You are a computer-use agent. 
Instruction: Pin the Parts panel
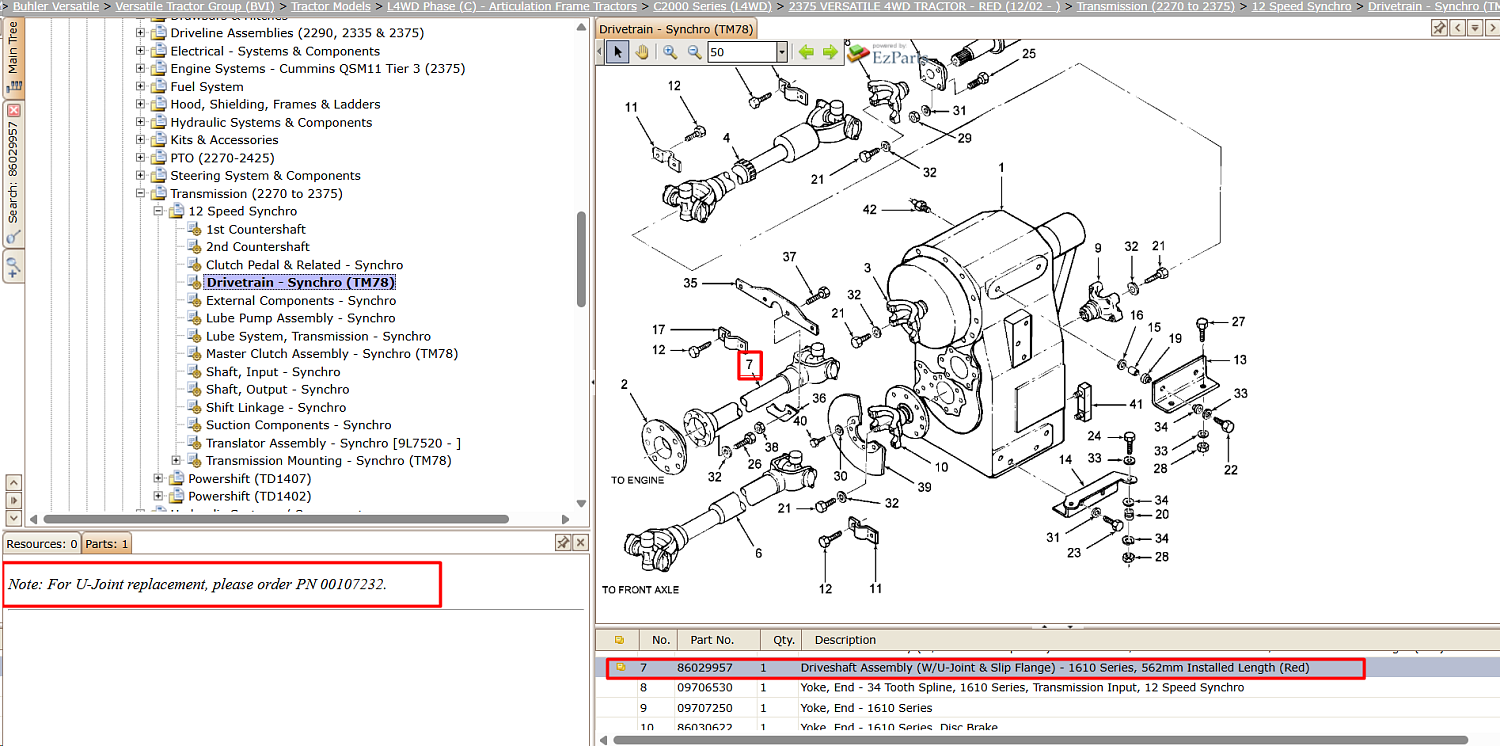(563, 542)
